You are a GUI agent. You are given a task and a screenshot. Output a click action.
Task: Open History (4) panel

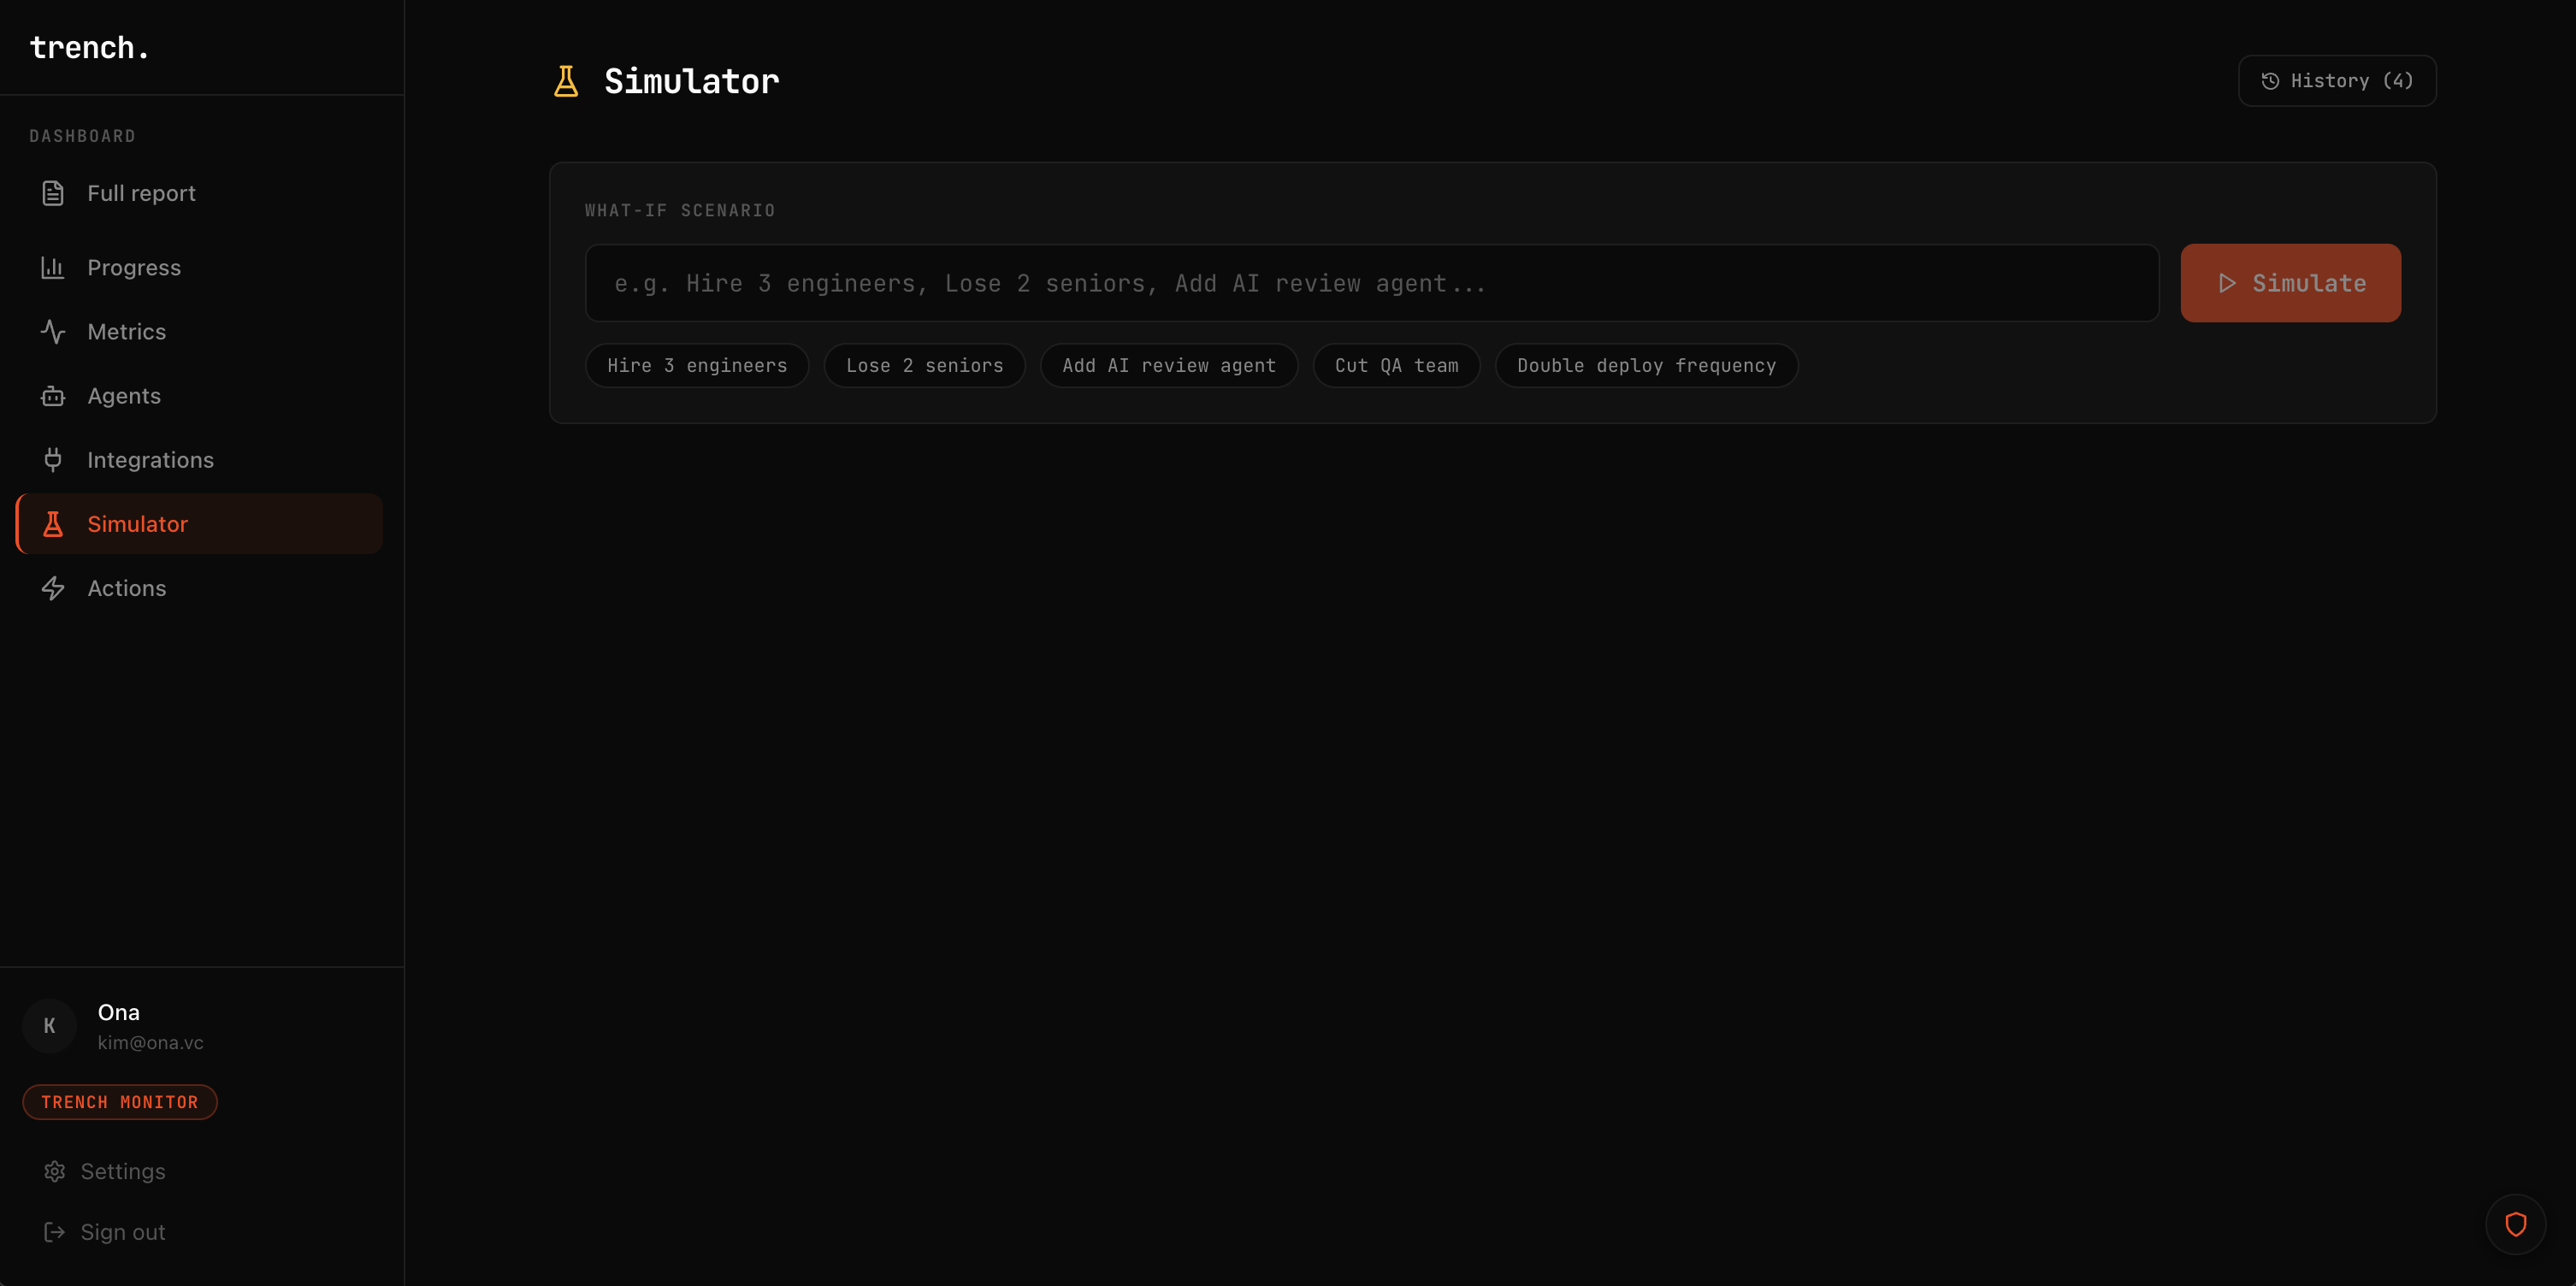point(2336,81)
